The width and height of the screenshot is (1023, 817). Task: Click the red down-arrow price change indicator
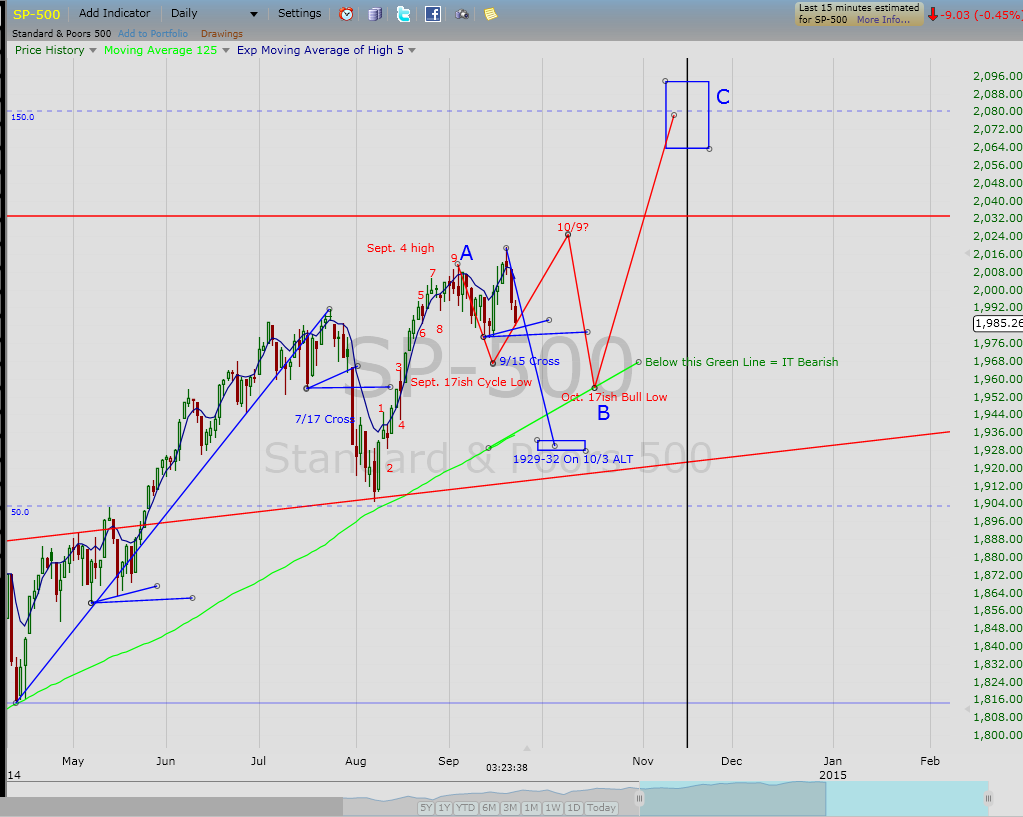point(933,14)
